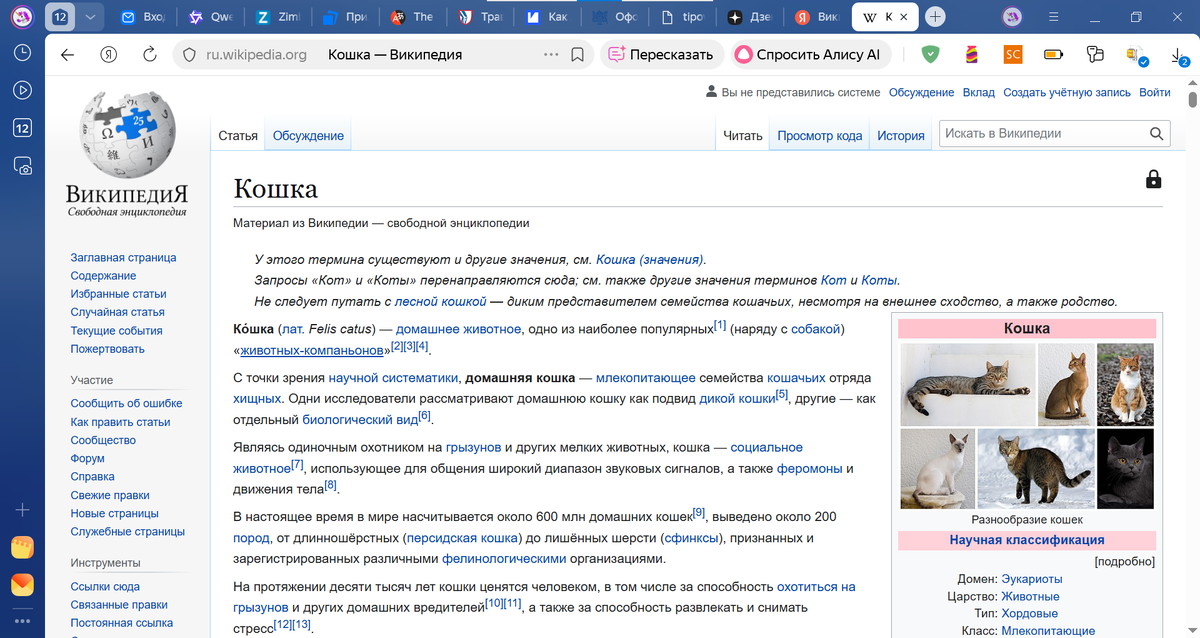This screenshot has height=638, width=1200.
Task: Follow the 'Кошка (значения)' link
Action: click(x=650, y=259)
